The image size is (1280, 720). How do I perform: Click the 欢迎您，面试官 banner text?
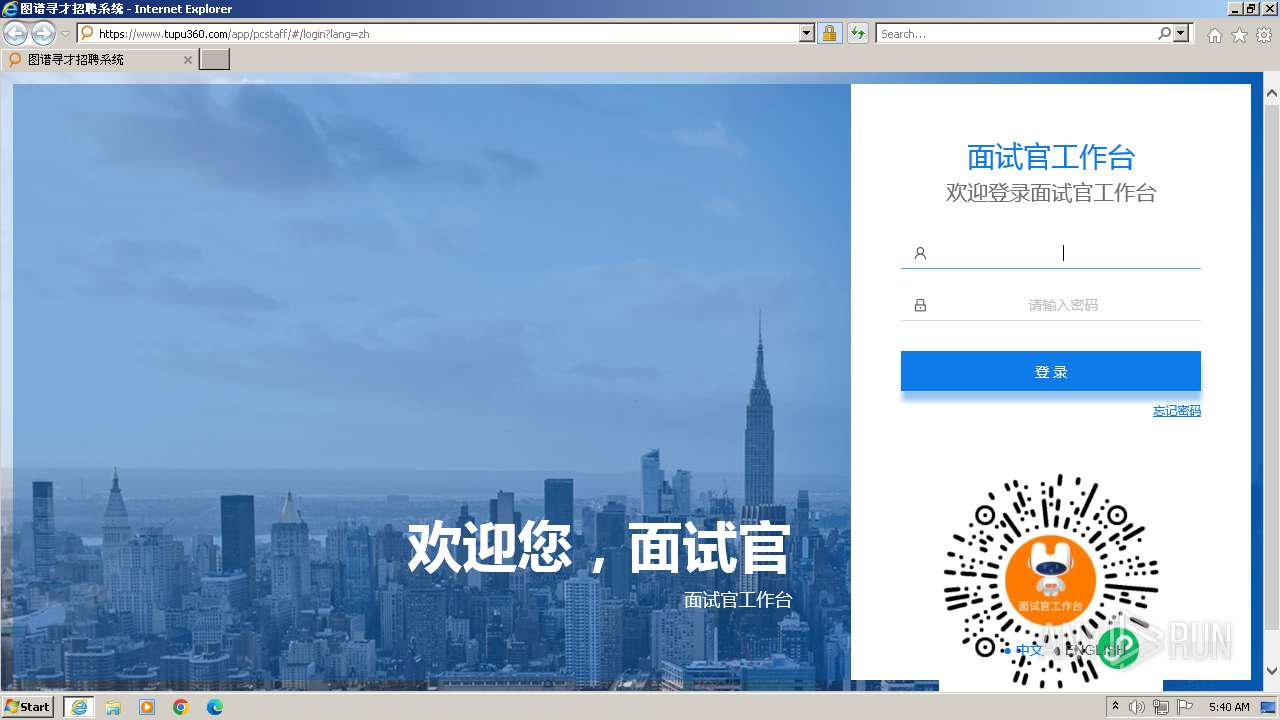pyautogui.click(x=598, y=547)
